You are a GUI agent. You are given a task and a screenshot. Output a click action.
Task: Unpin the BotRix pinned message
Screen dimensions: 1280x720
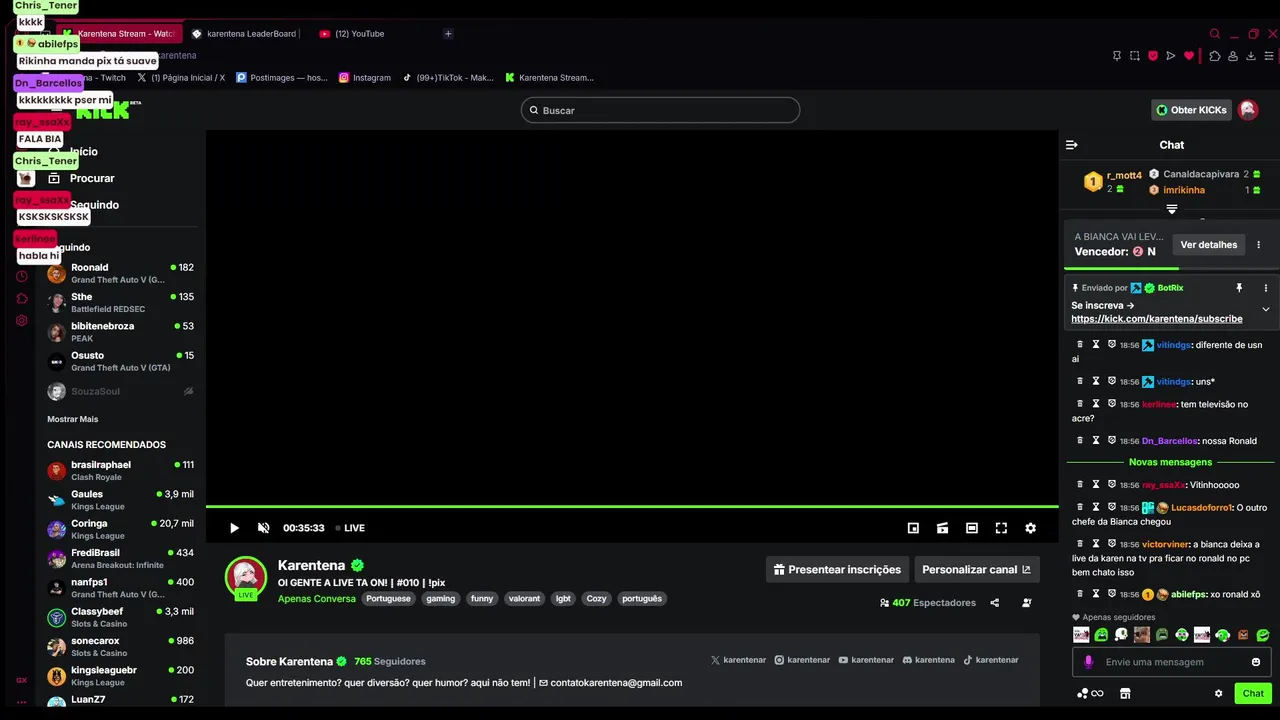1239,288
